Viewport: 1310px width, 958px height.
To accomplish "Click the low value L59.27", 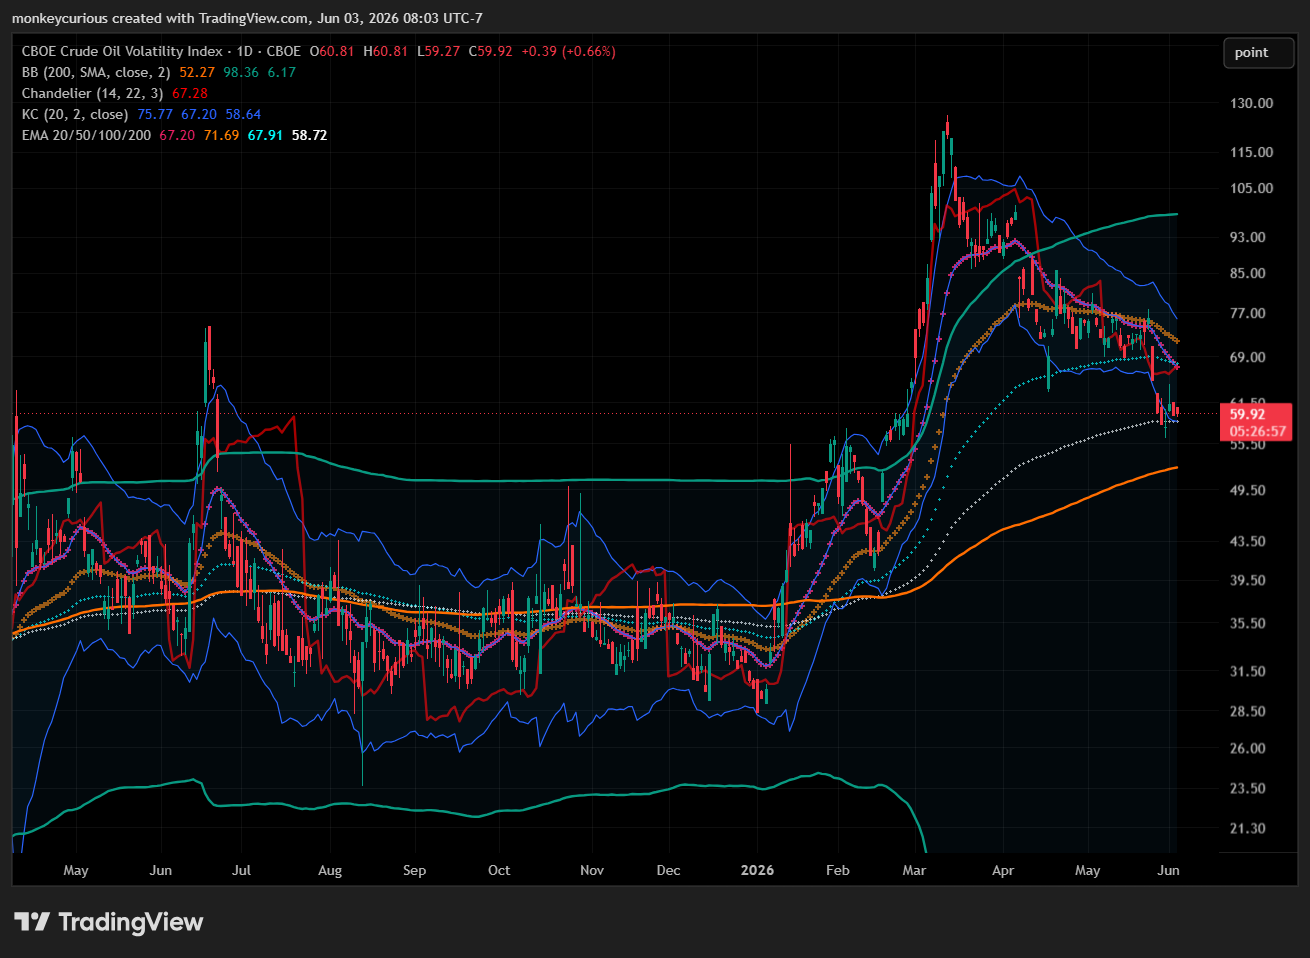I will pyautogui.click(x=438, y=51).
